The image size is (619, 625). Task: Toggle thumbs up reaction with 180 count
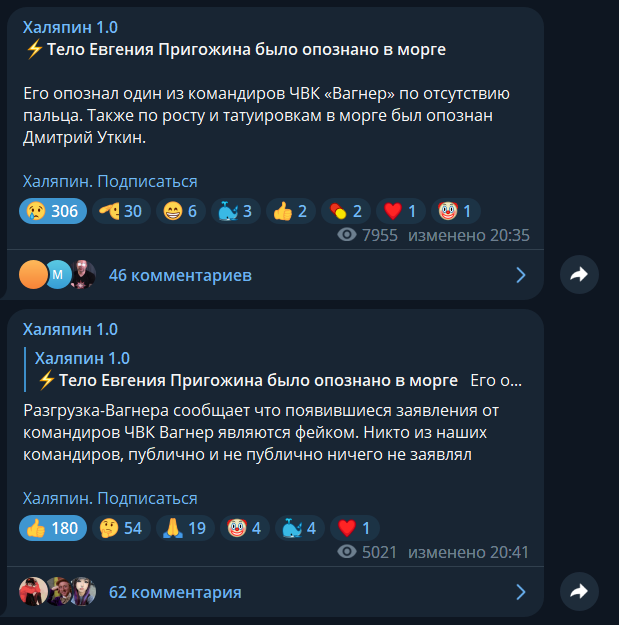(53, 528)
